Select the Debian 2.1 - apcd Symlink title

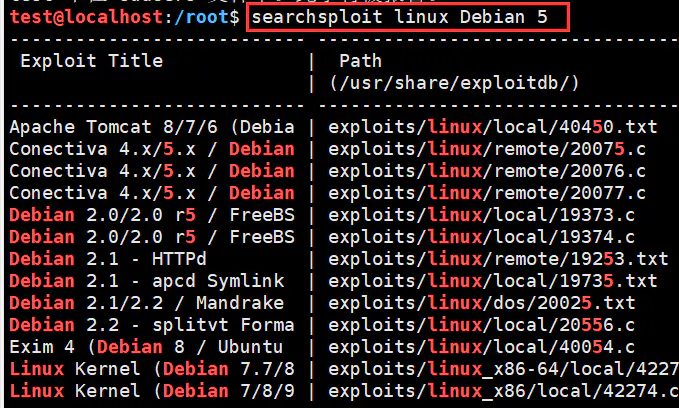tap(147, 281)
